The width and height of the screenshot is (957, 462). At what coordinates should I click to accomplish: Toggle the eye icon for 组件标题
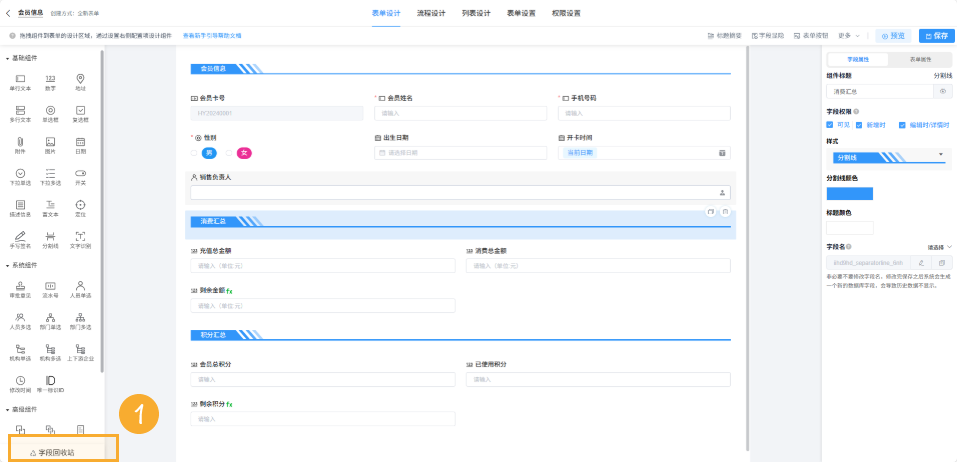click(943, 92)
